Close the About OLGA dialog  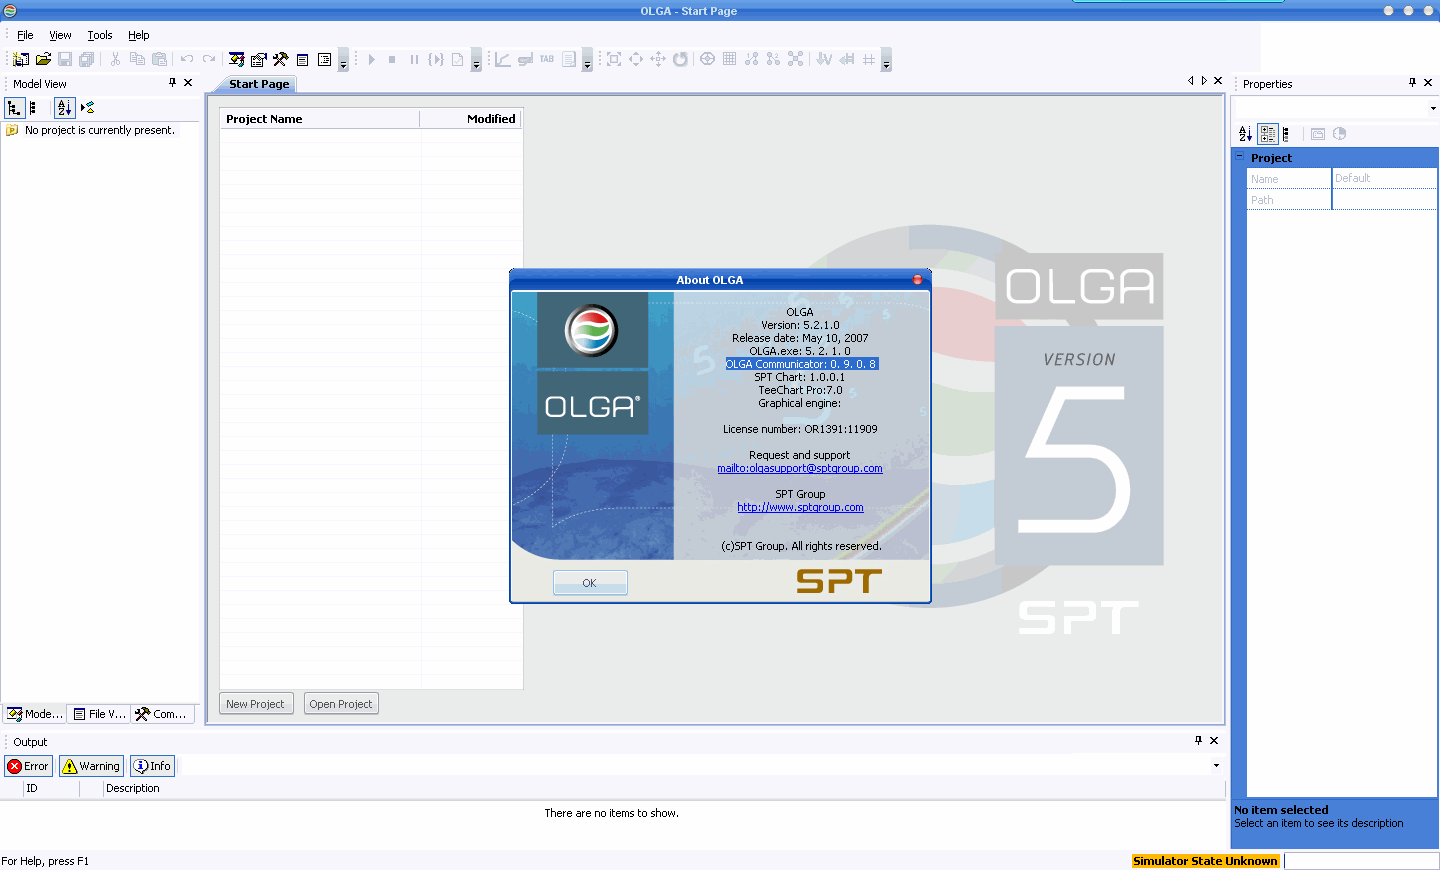[918, 280]
